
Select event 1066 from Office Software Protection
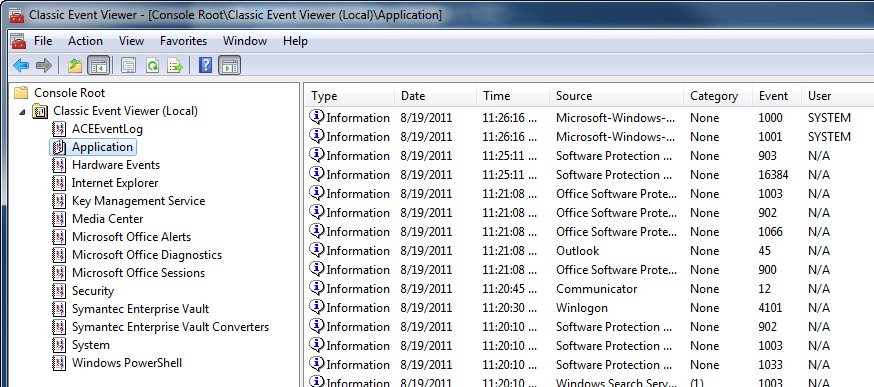(590, 231)
